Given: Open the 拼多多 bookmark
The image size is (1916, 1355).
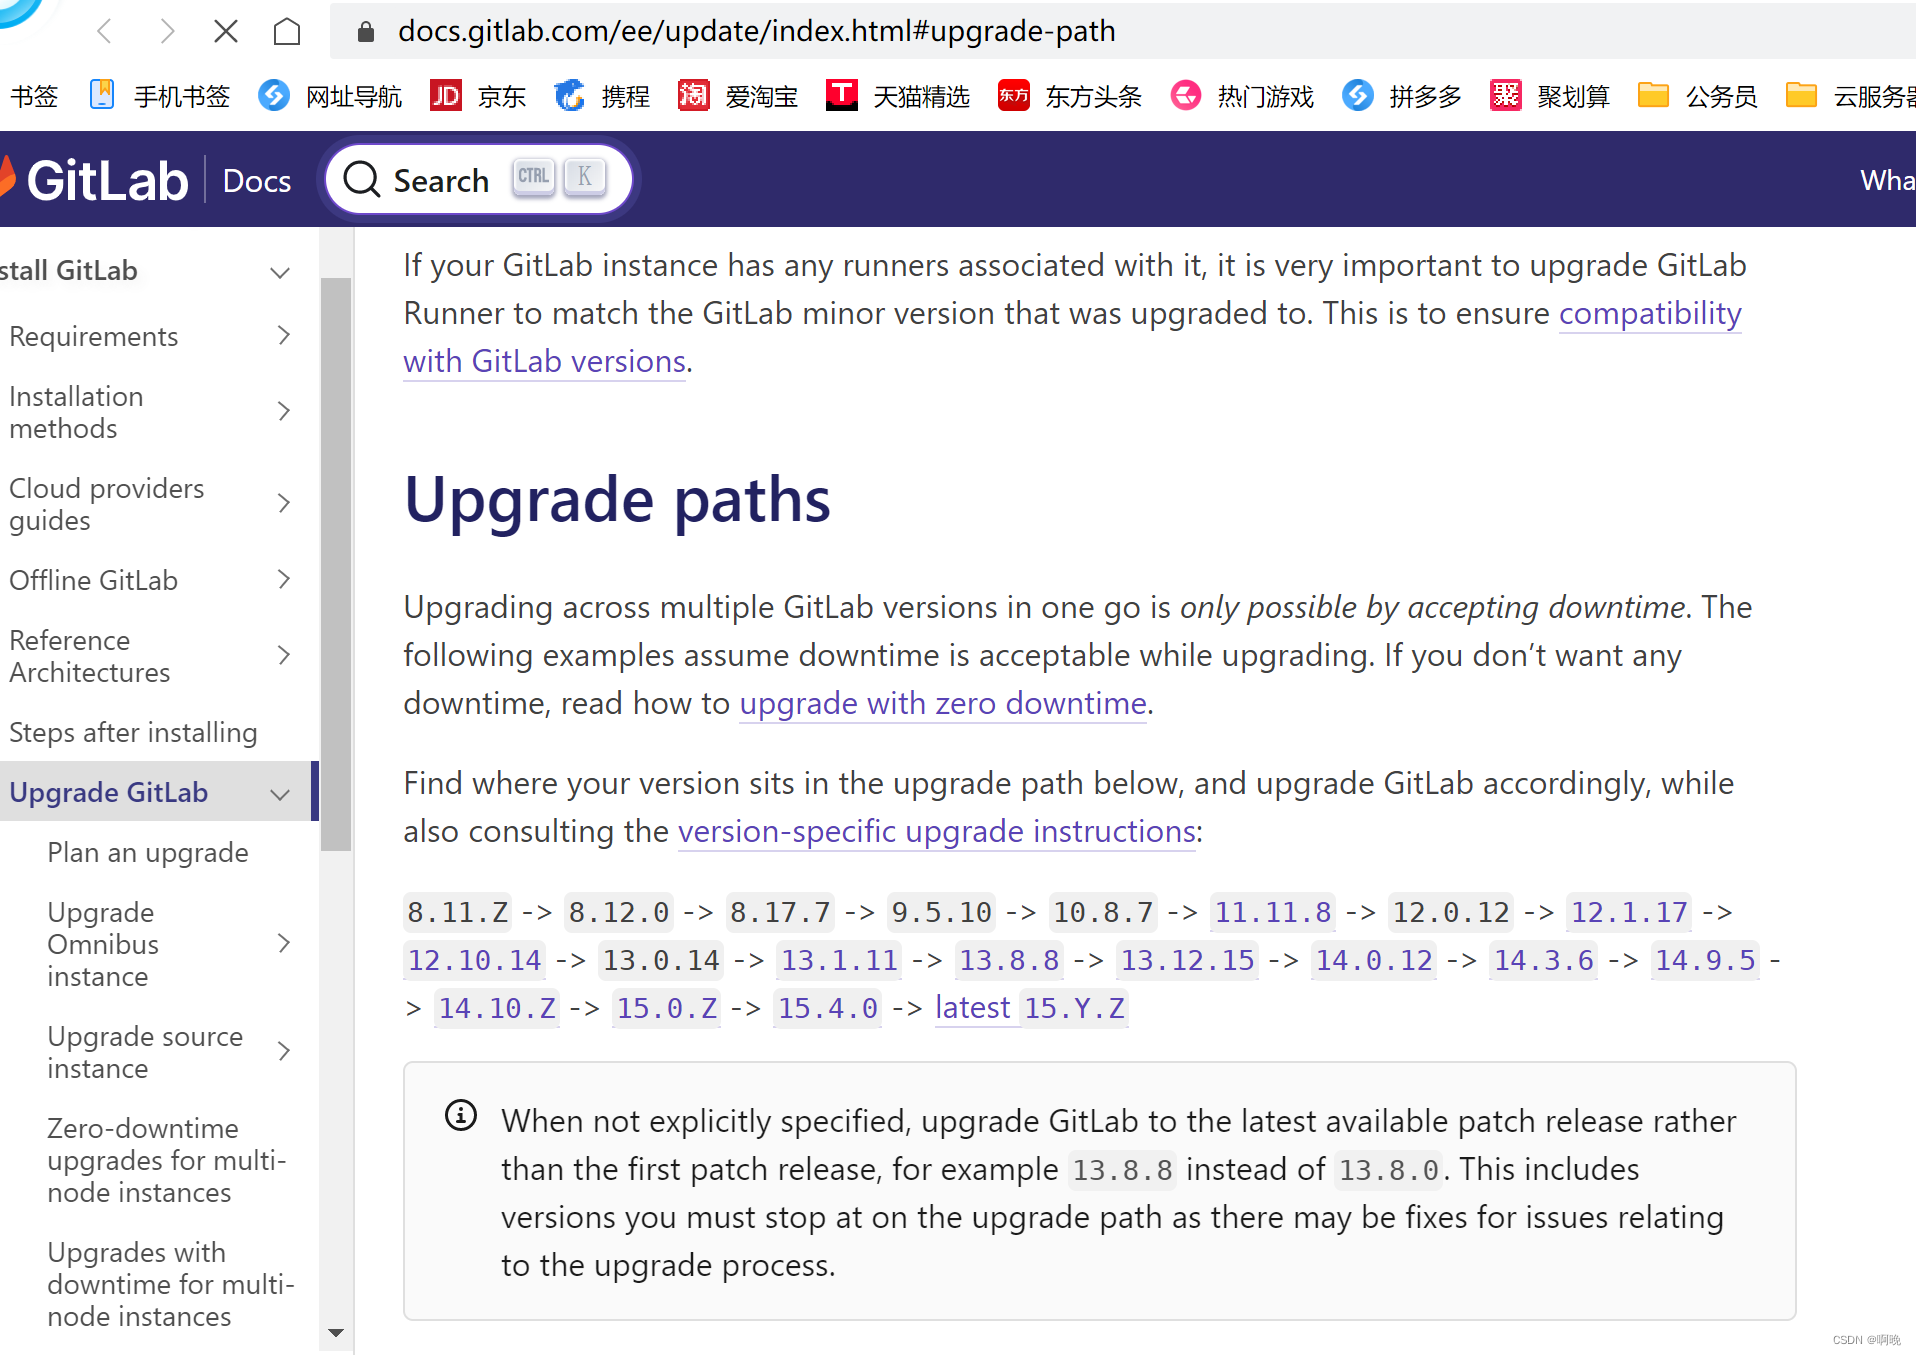Looking at the screenshot, I should click(1402, 96).
